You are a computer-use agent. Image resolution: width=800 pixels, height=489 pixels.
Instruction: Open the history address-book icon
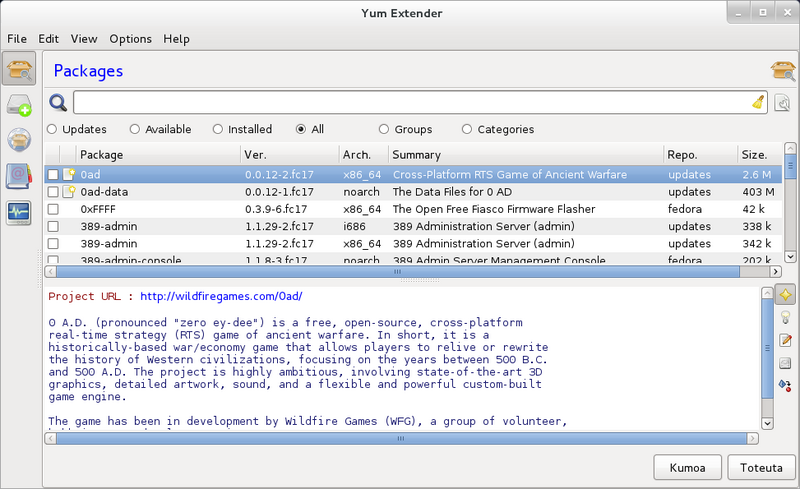coord(20,176)
